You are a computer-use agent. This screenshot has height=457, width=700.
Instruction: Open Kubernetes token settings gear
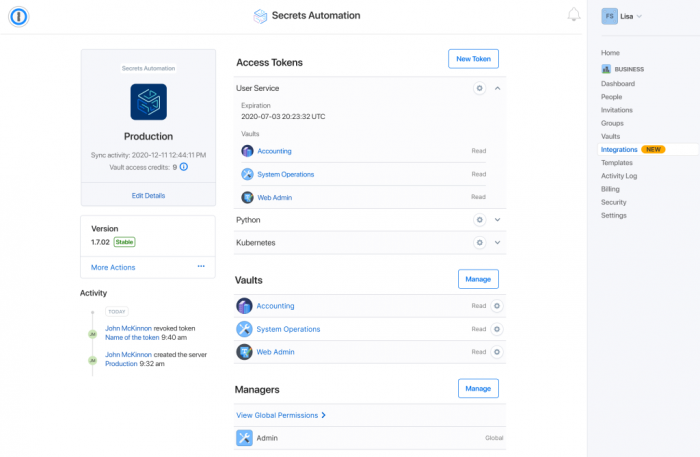pos(479,242)
